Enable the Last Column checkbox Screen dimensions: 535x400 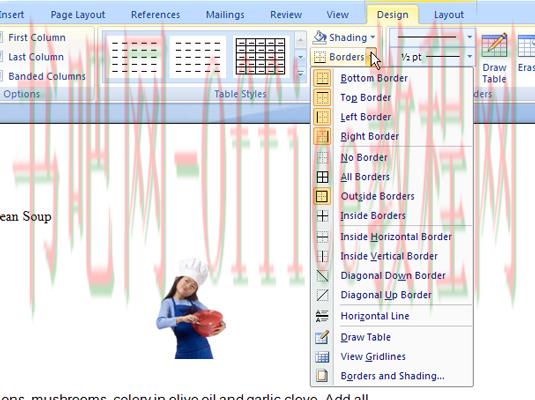pos(1,57)
